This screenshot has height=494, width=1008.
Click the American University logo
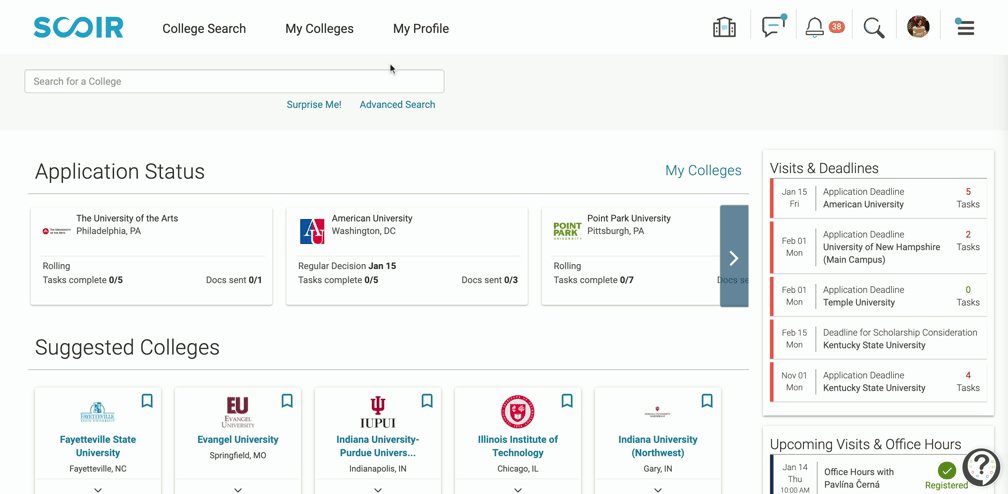pyautogui.click(x=312, y=231)
